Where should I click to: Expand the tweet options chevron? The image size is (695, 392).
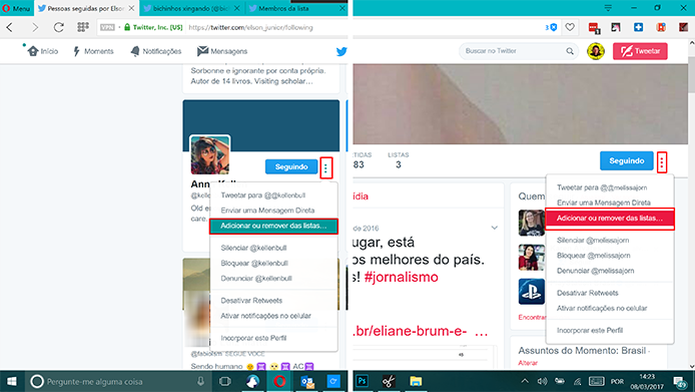coord(494,228)
